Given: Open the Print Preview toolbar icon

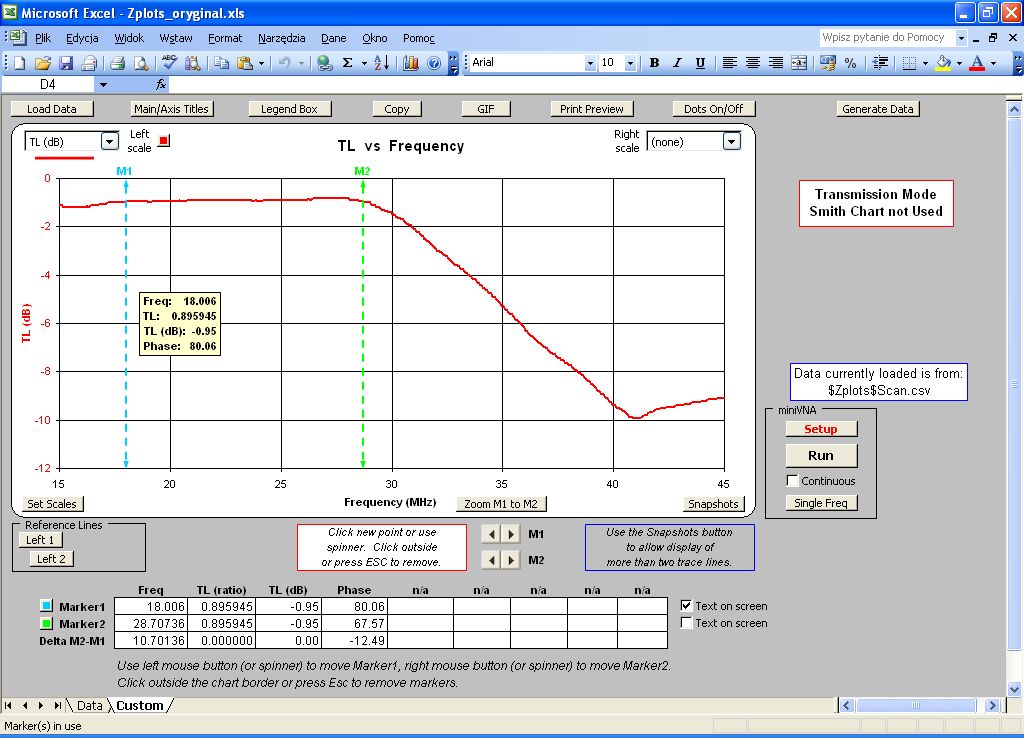Looking at the screenshot, I should pos(141,63).
